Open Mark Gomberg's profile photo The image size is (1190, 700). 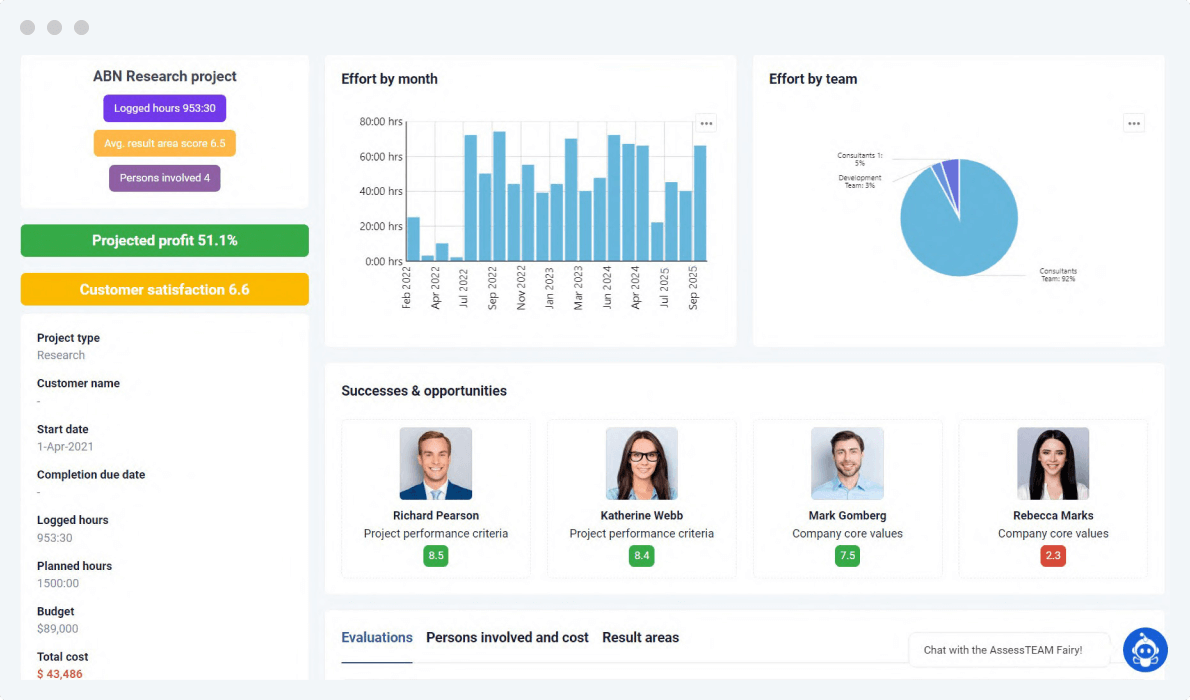click(x=847, y=463)
